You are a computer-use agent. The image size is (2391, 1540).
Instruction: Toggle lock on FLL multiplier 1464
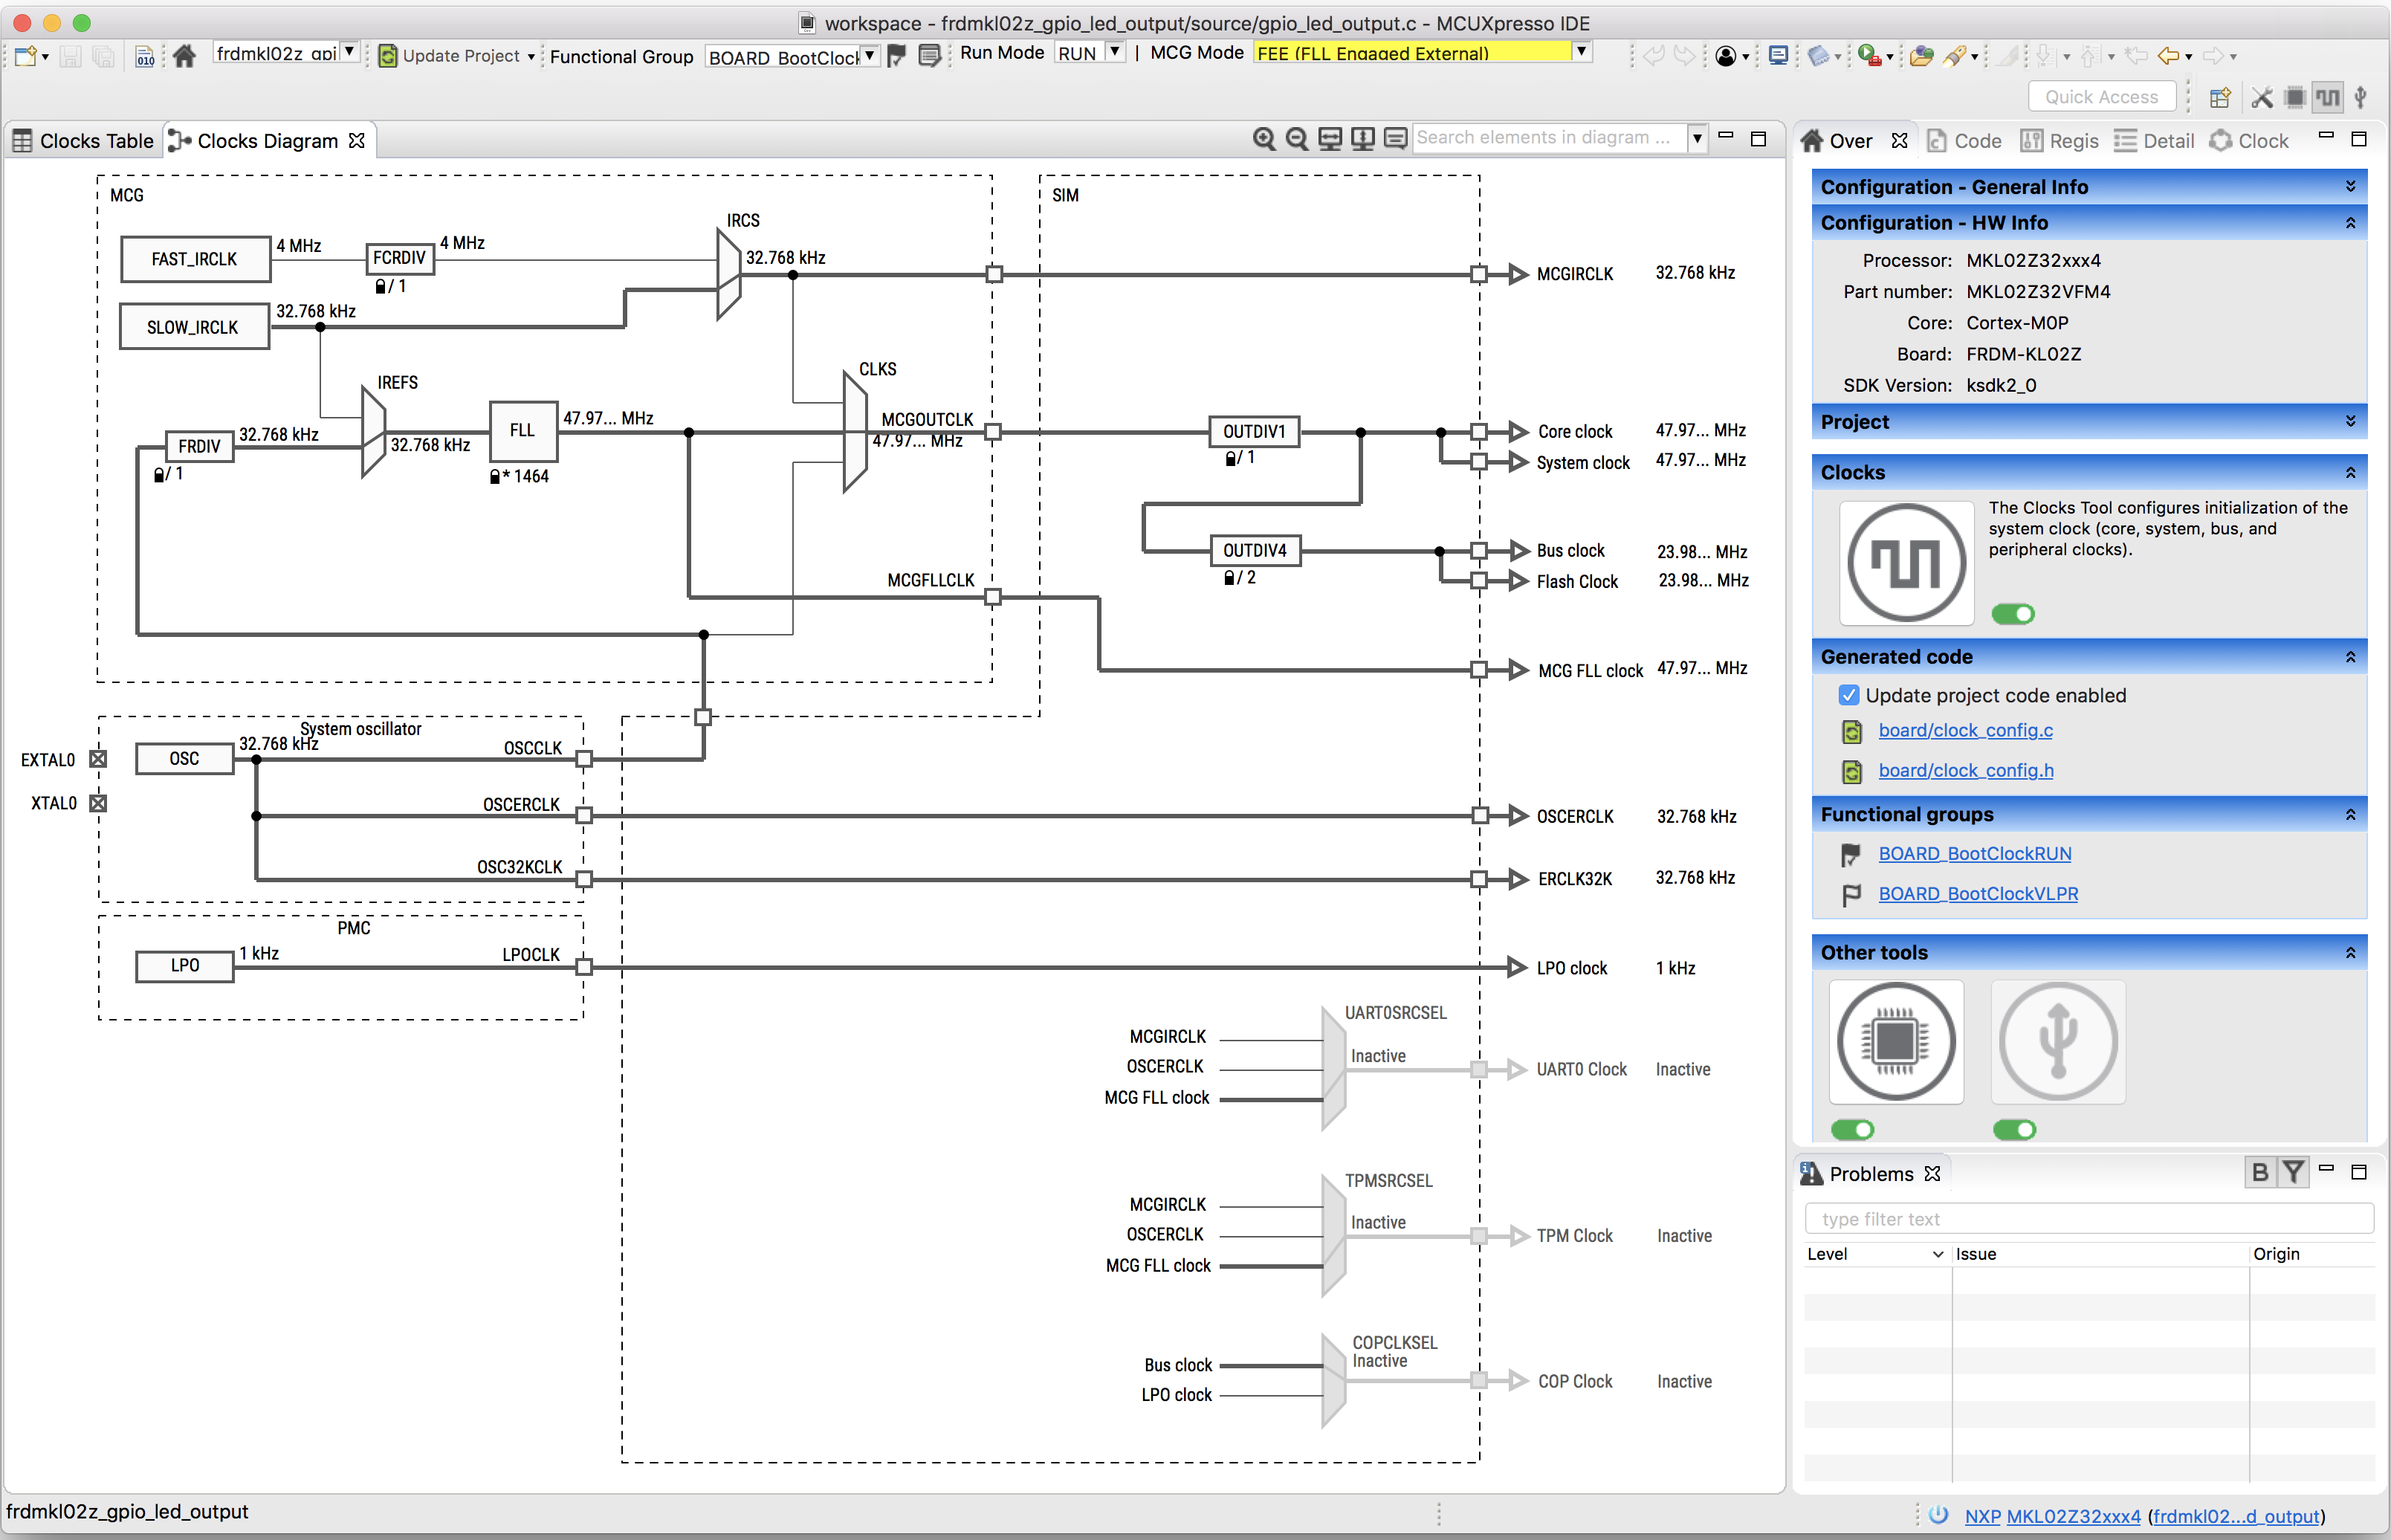495,477
